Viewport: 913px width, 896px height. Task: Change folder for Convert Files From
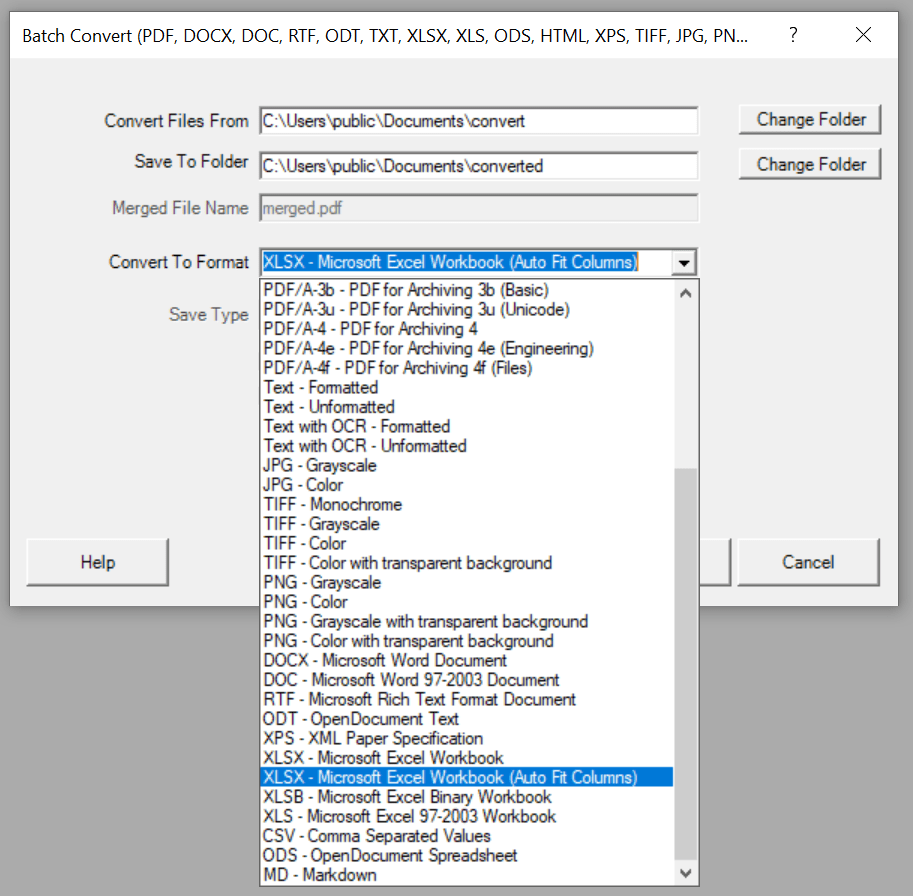click(x=810, y=119)
